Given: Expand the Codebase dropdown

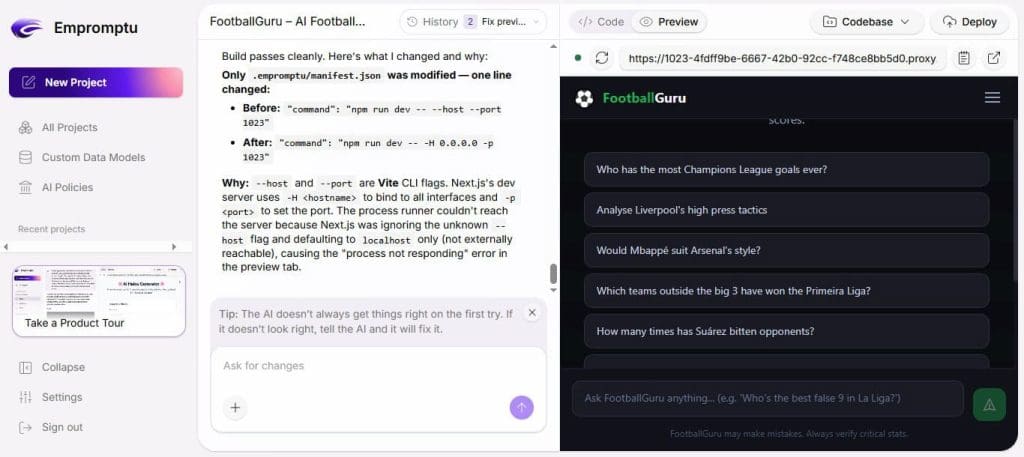Looking at the screenshot, I should (866, 21).
